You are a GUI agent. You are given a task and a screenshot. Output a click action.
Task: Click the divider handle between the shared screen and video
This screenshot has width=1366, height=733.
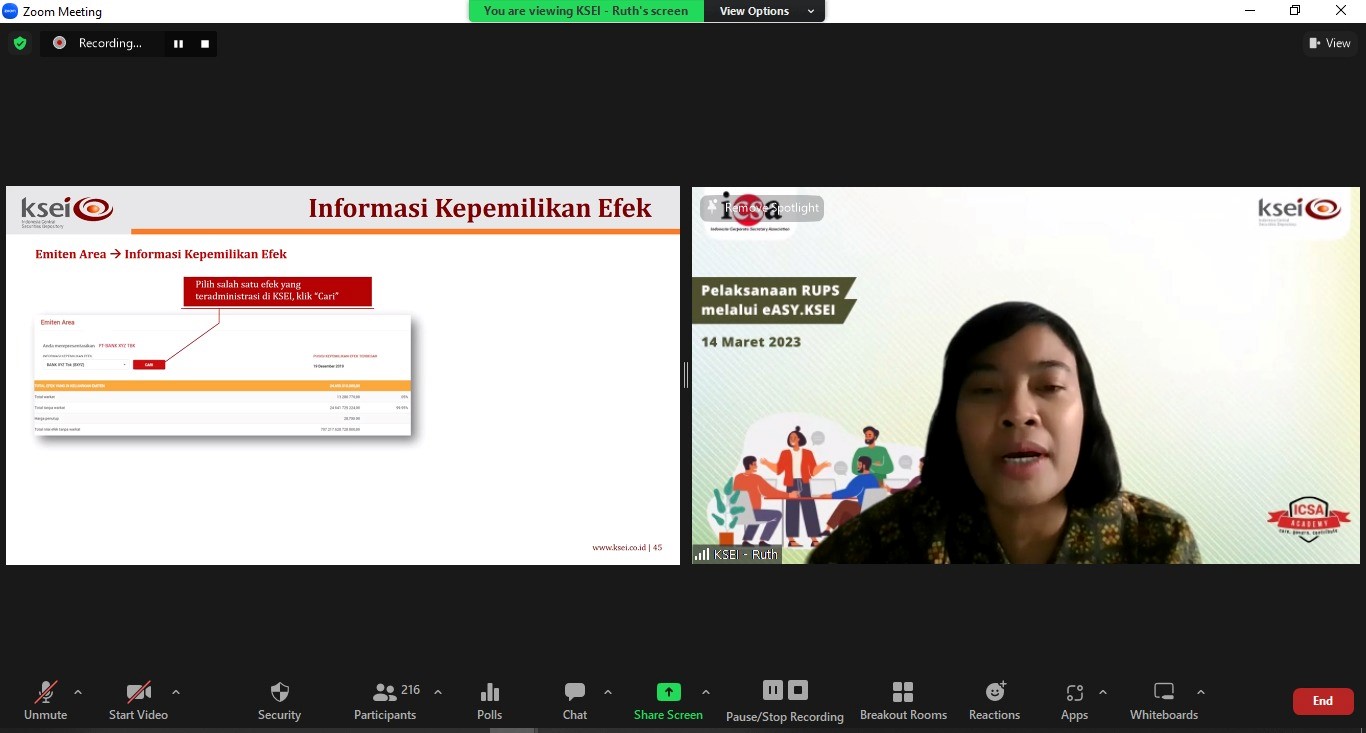686,375
